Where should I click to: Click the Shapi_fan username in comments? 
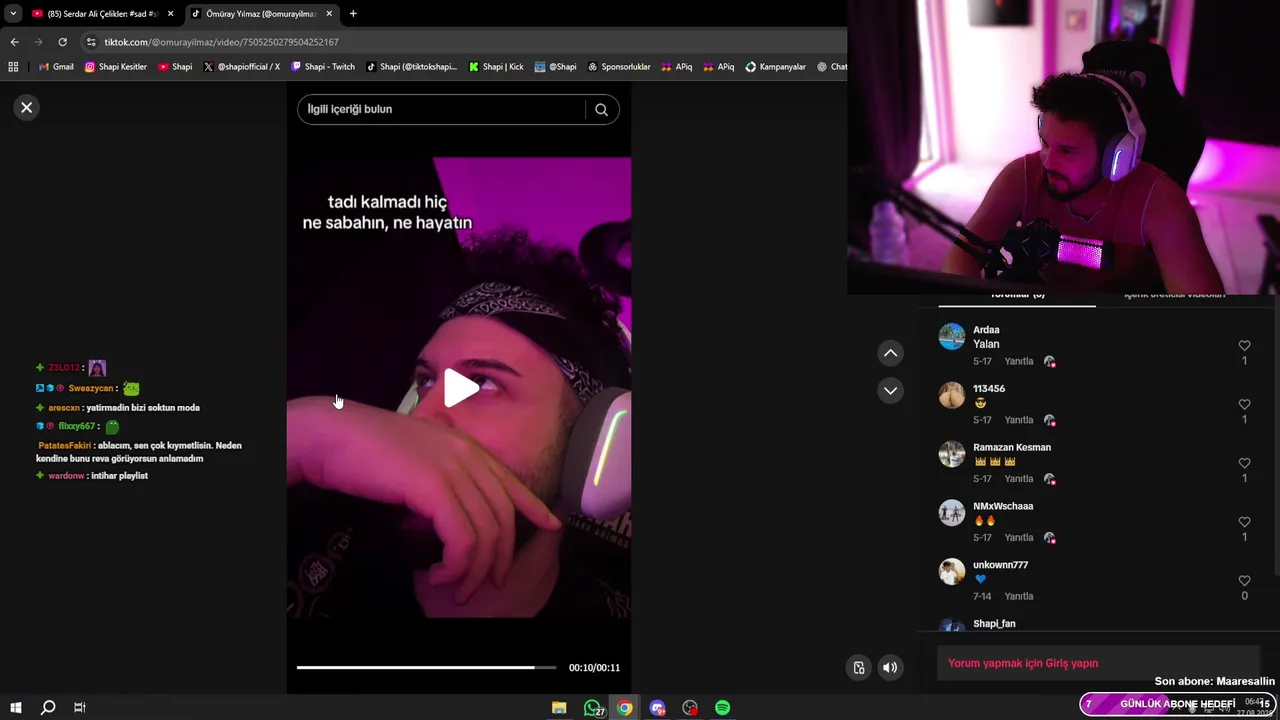pos(994,623)
